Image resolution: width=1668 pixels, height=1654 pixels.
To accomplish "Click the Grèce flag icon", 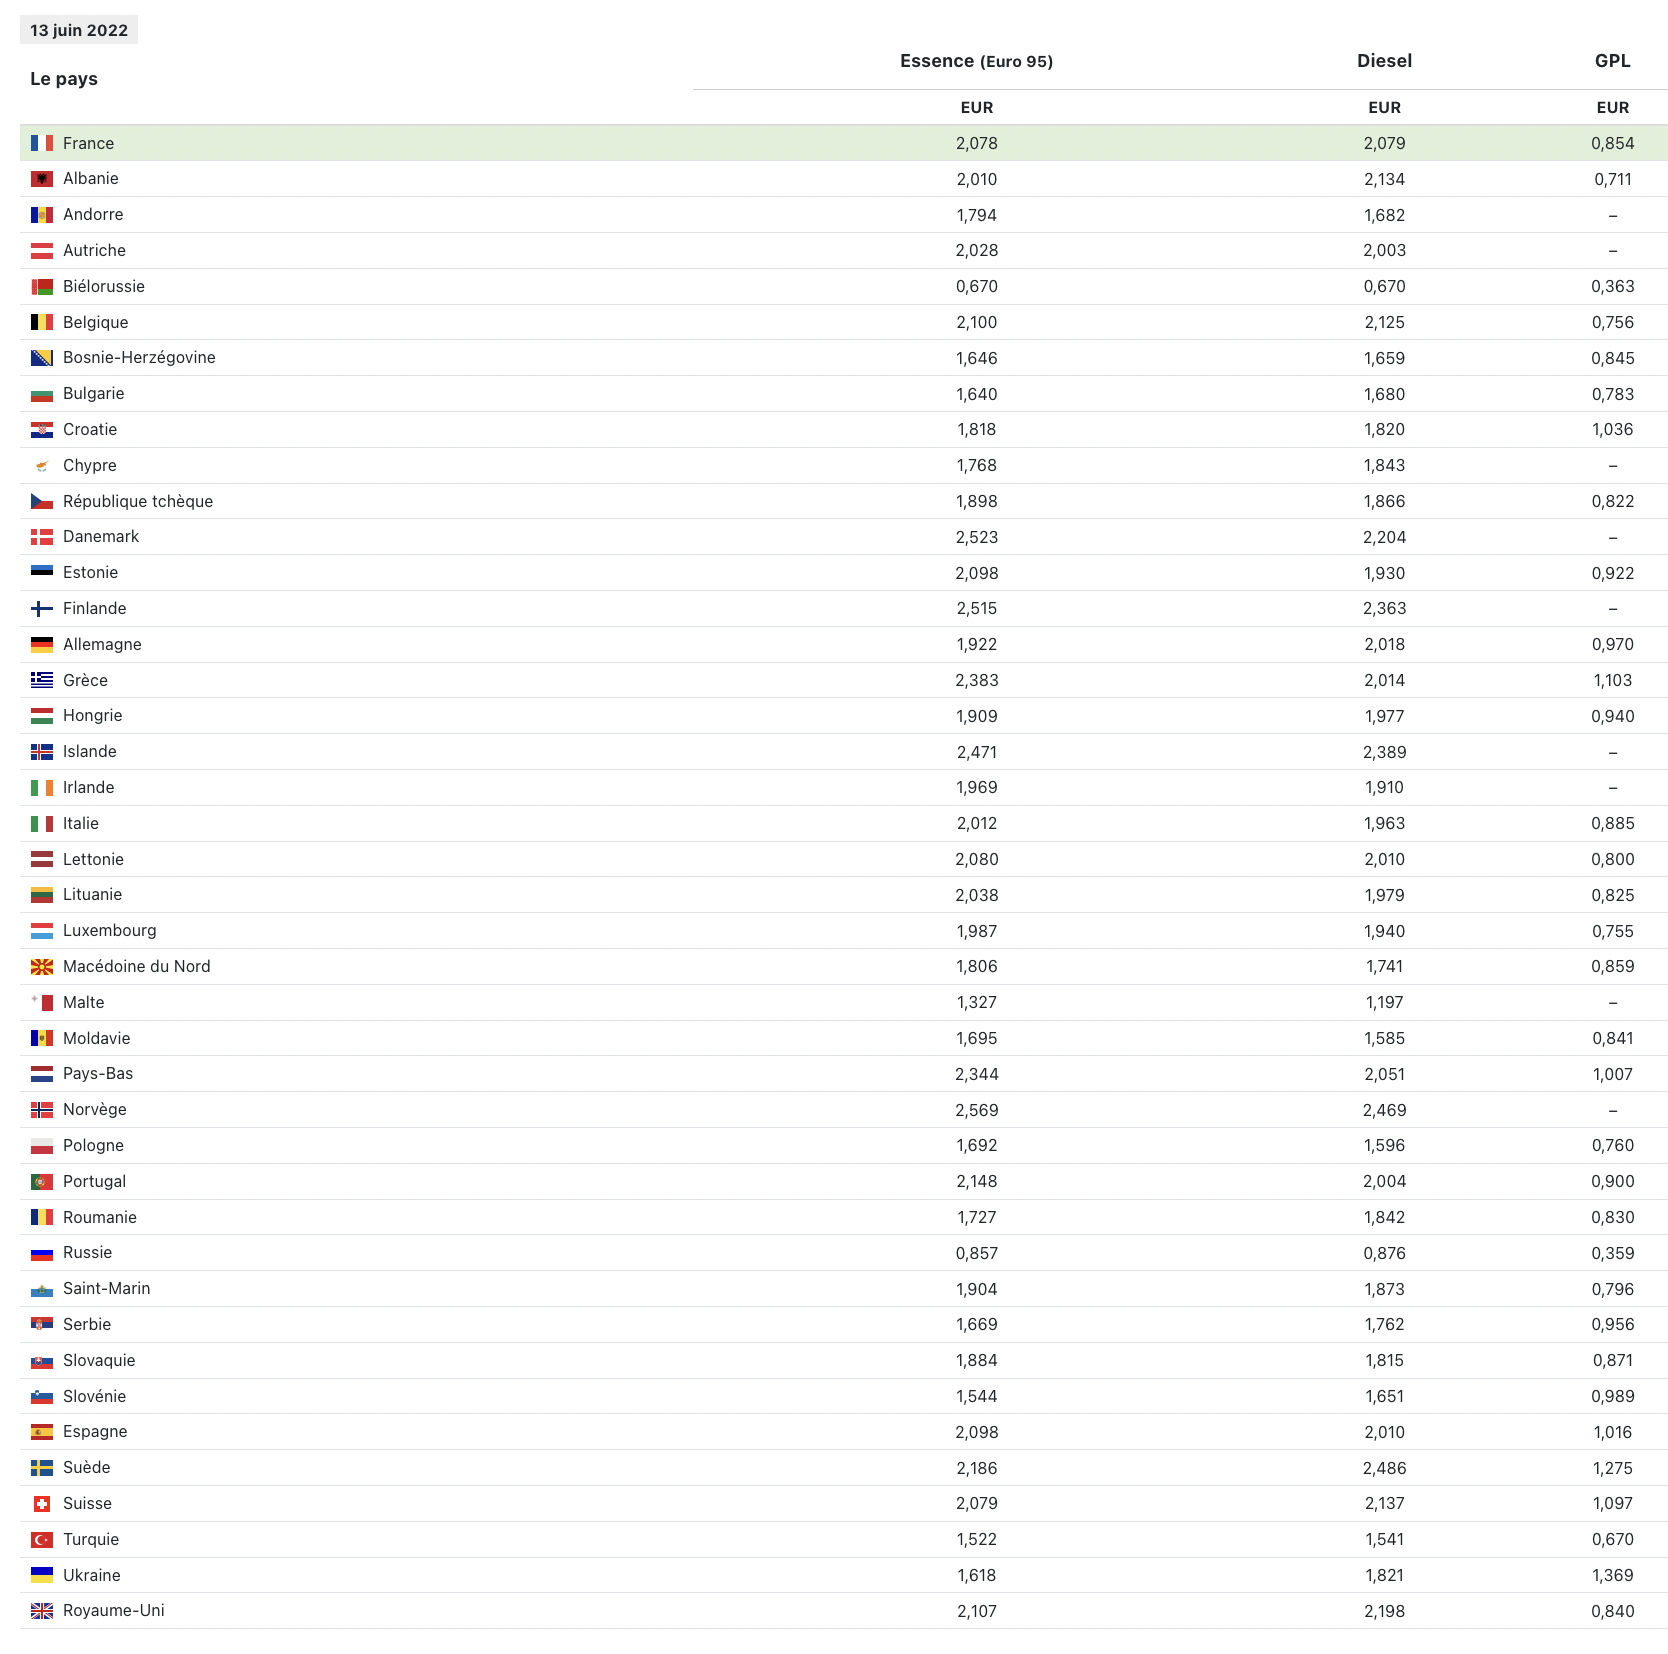I will 41,680.
